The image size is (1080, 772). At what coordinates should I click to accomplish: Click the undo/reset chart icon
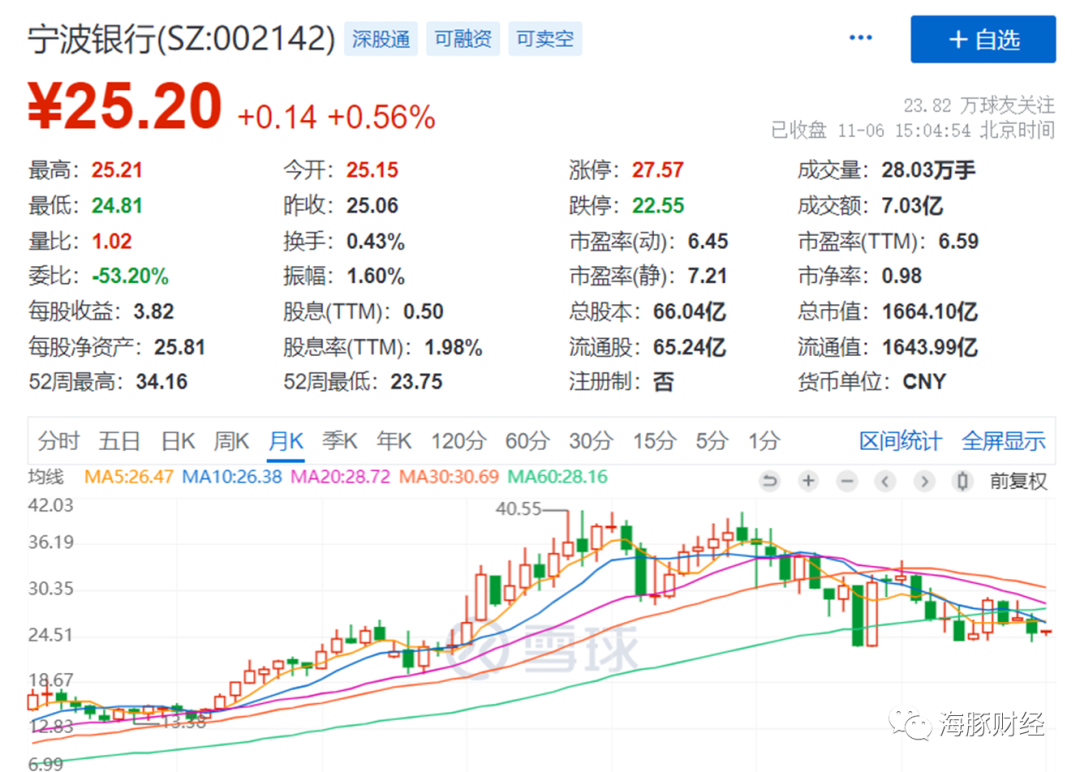(769, 481)
